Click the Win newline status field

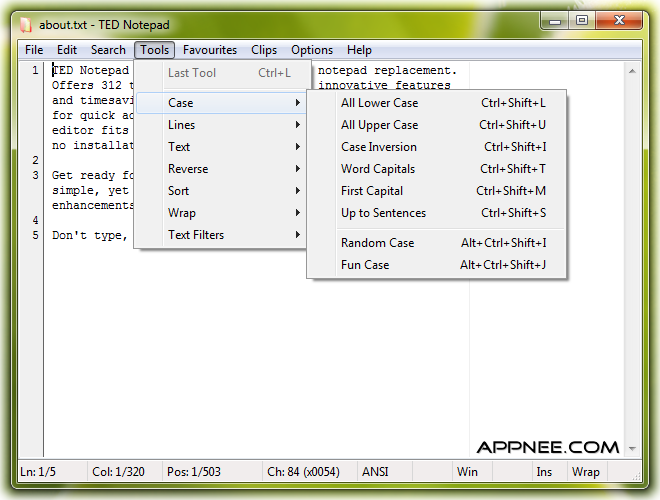[472, 472]
